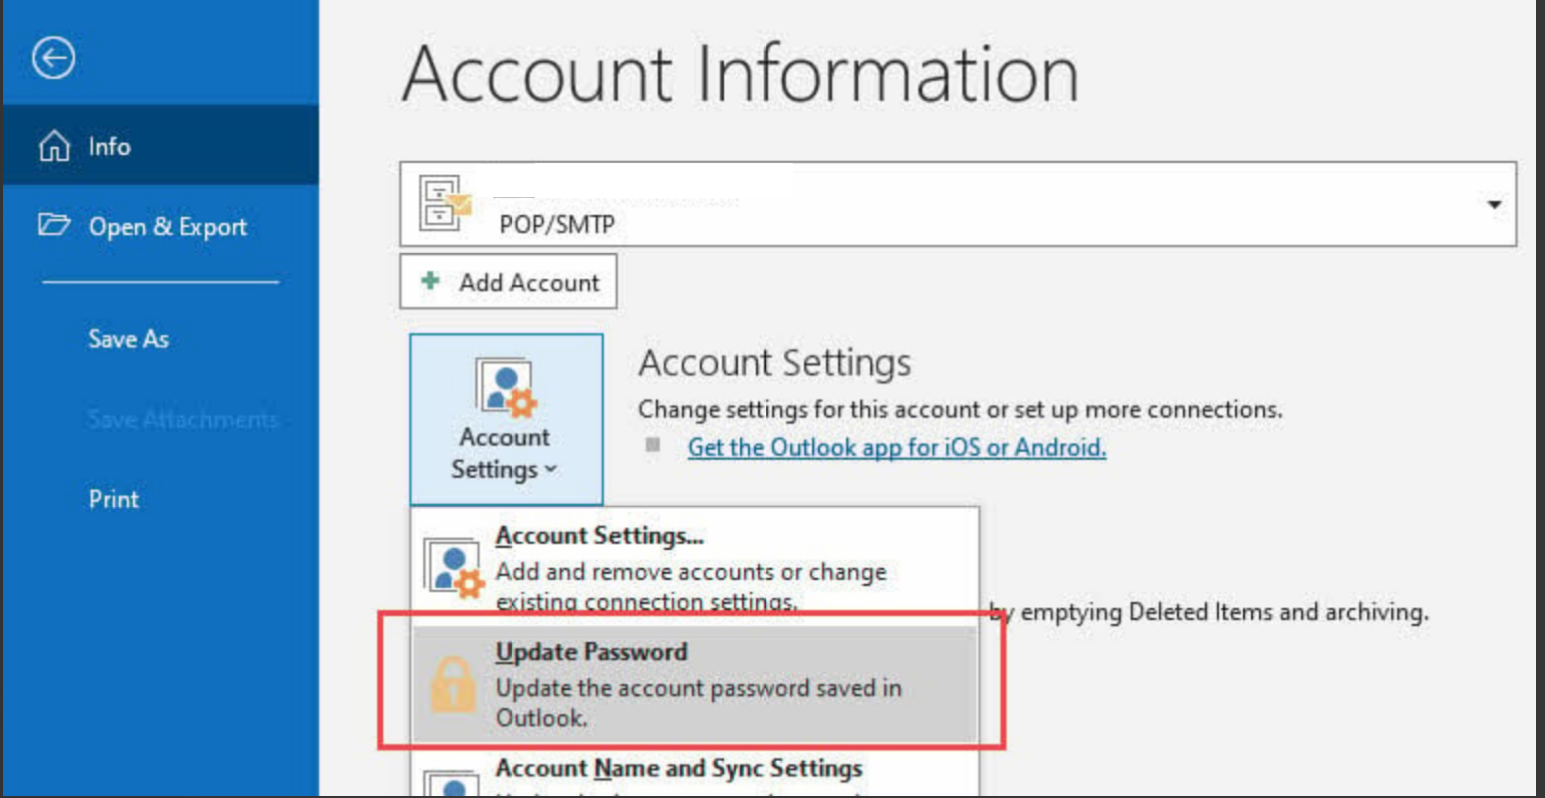Go to Open & Export

[160, 226]
